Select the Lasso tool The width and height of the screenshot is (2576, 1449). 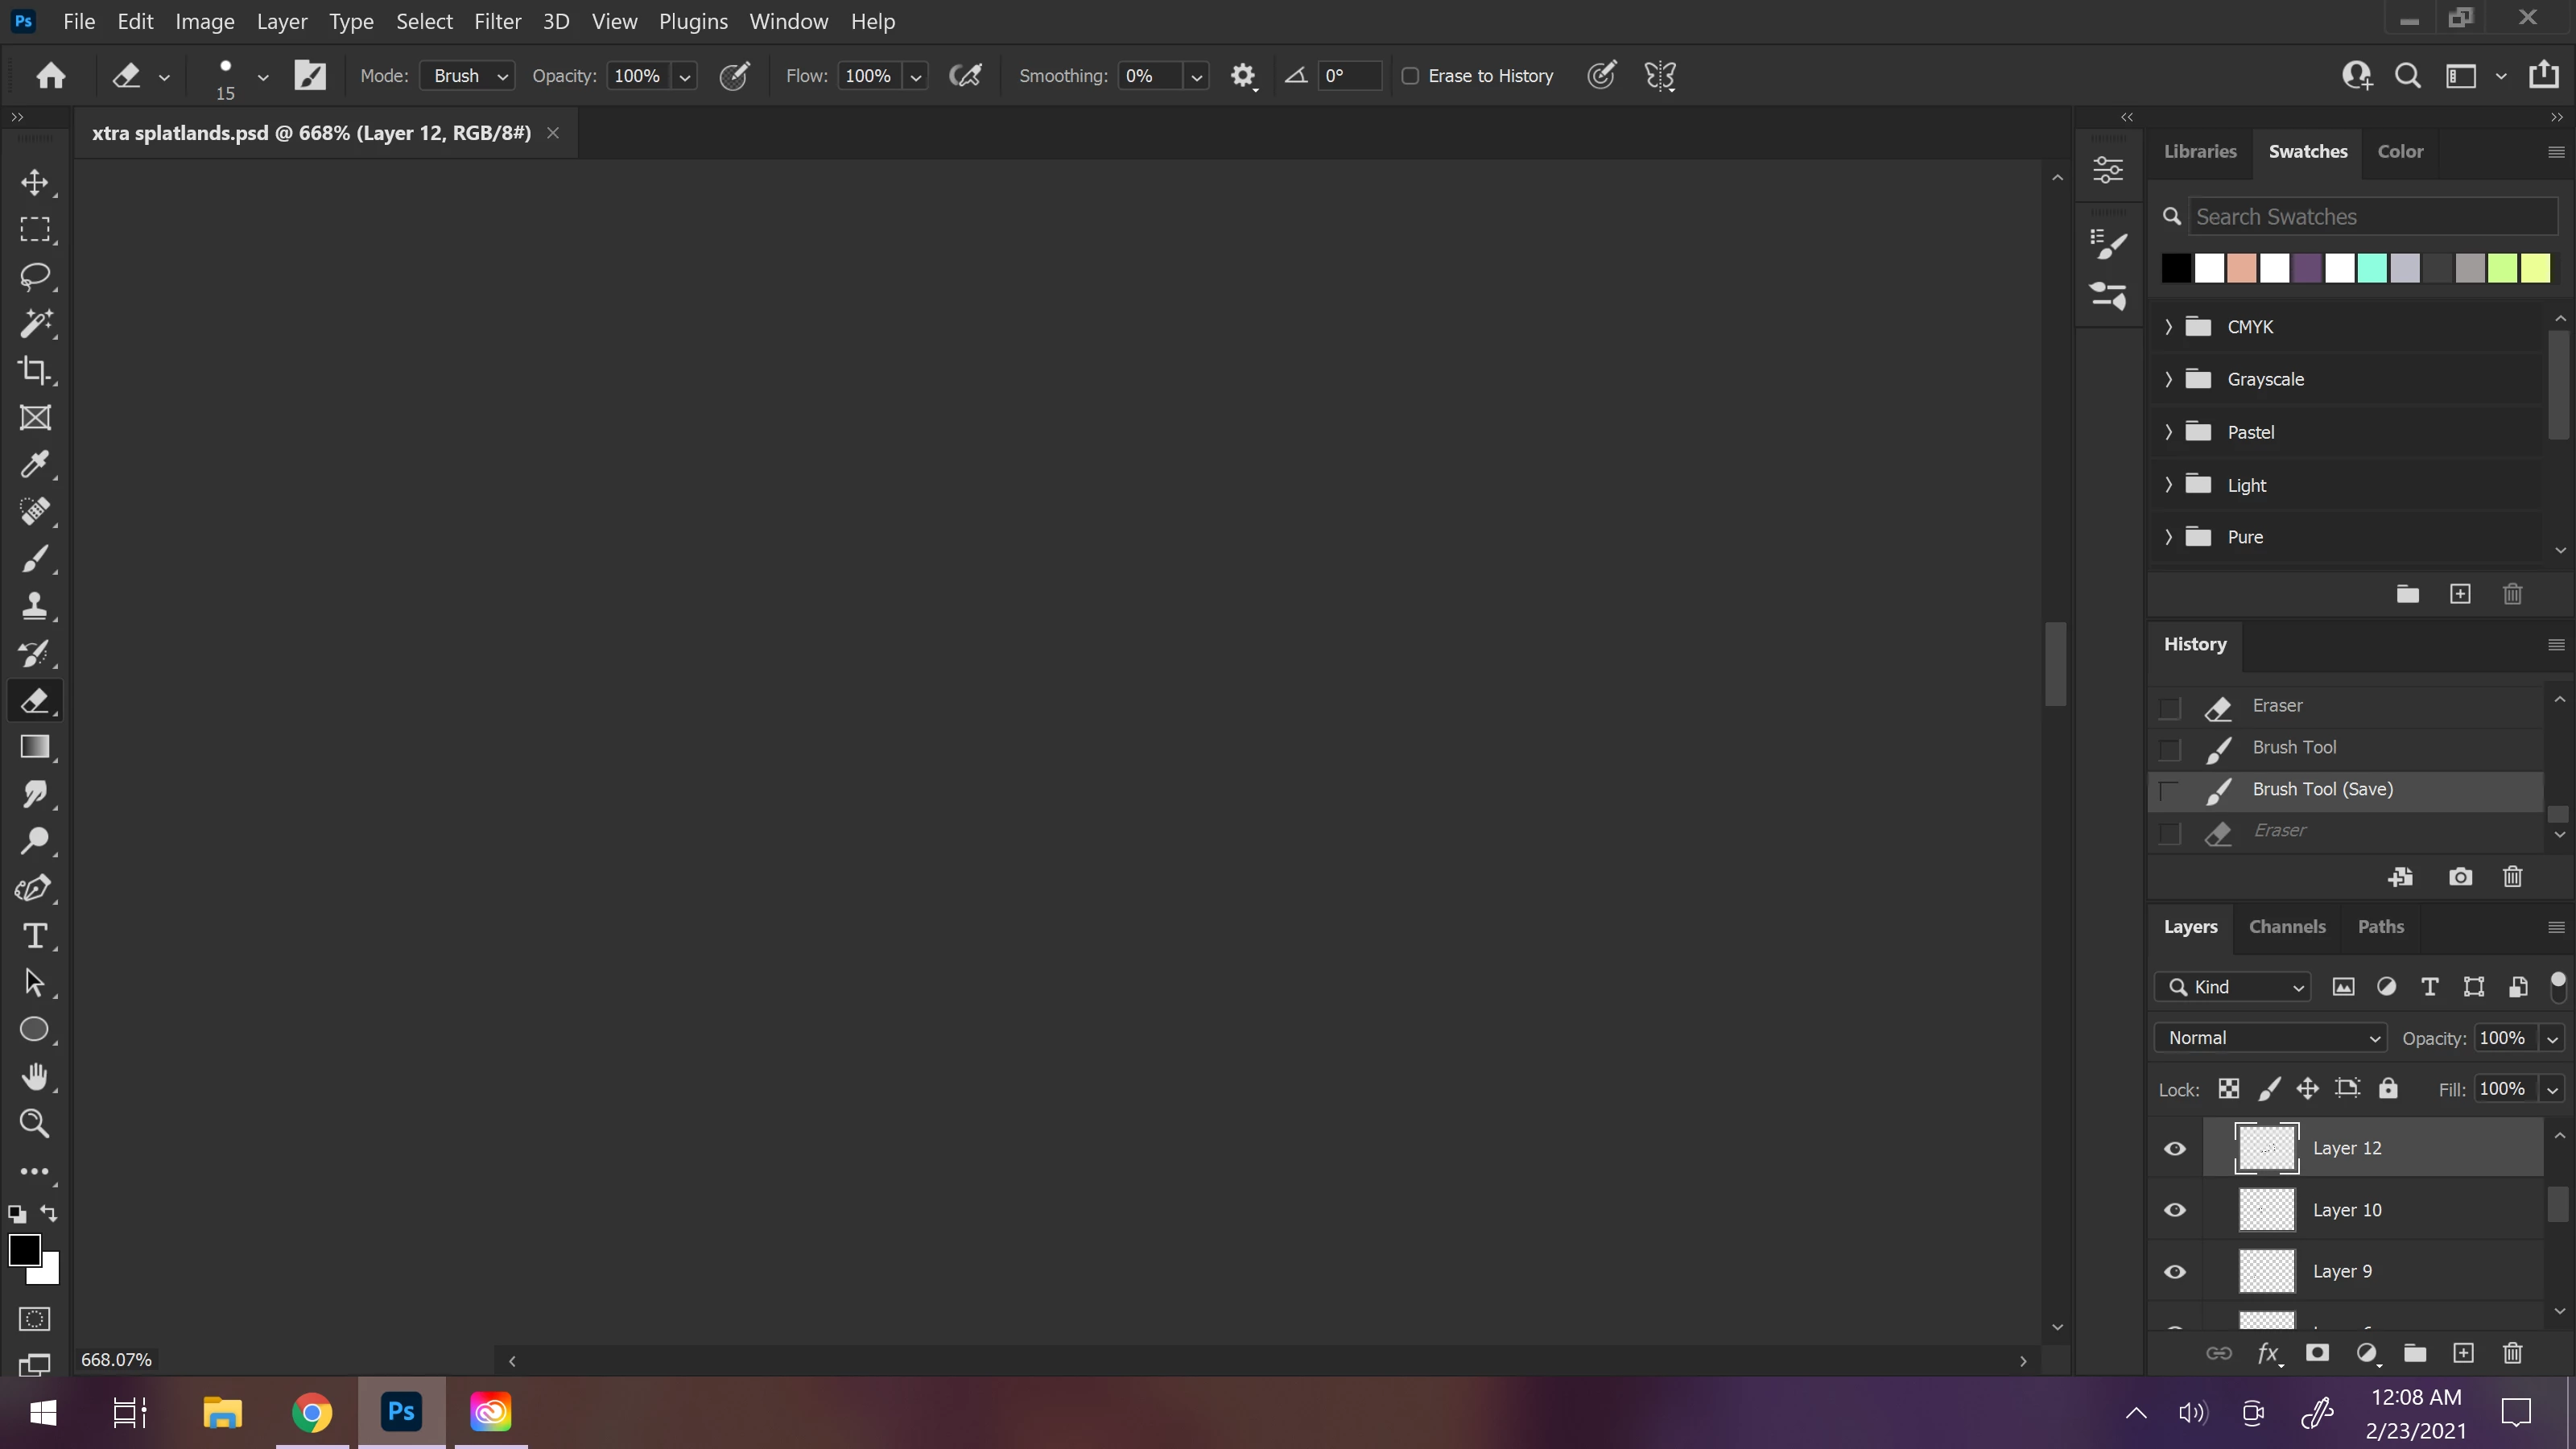click(x=35, y=276)
